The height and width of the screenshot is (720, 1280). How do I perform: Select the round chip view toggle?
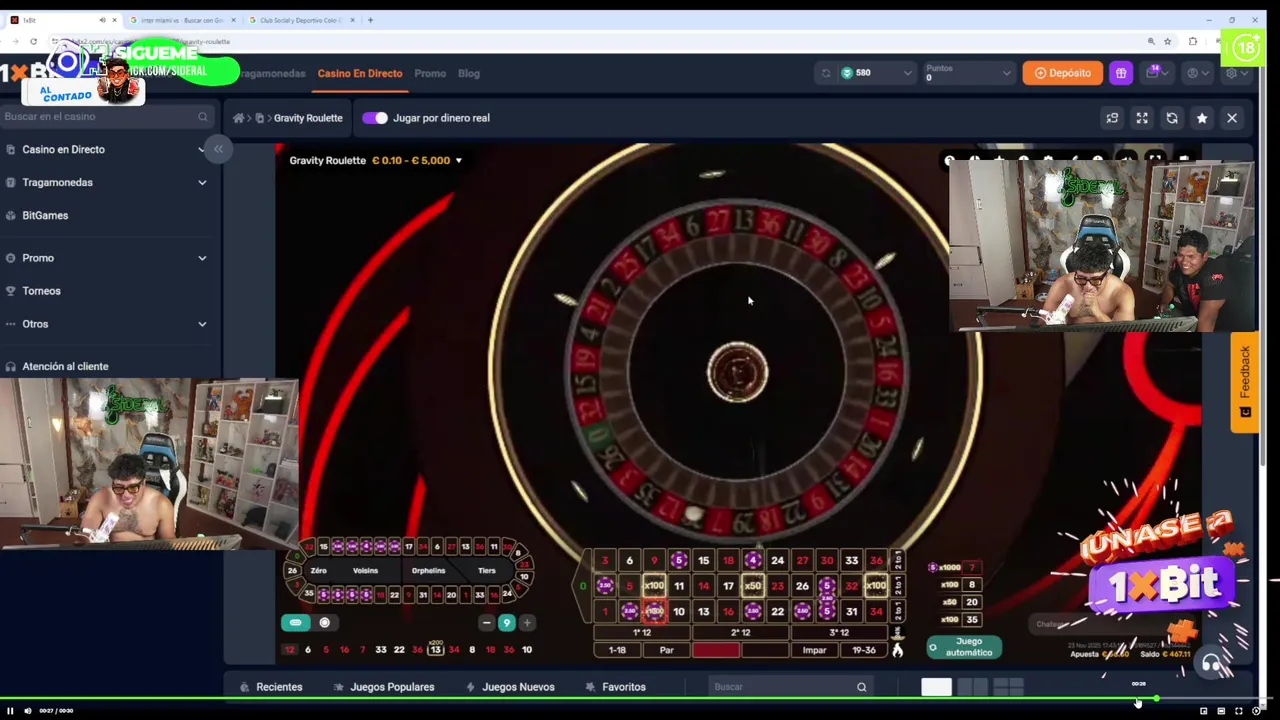[324, 623]
